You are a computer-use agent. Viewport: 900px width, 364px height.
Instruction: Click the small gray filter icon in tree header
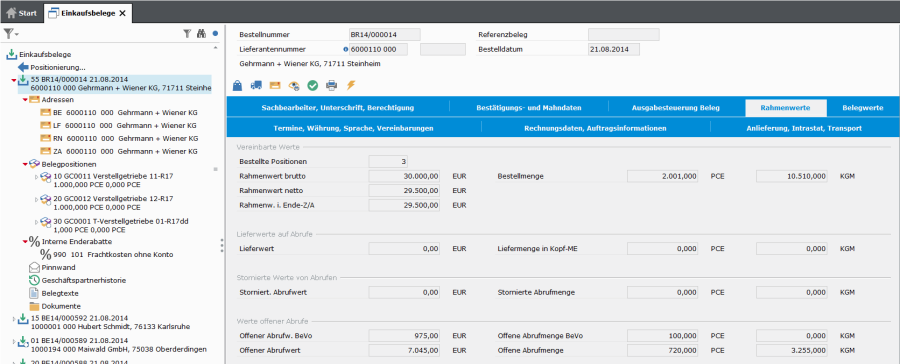pos(187,34)
